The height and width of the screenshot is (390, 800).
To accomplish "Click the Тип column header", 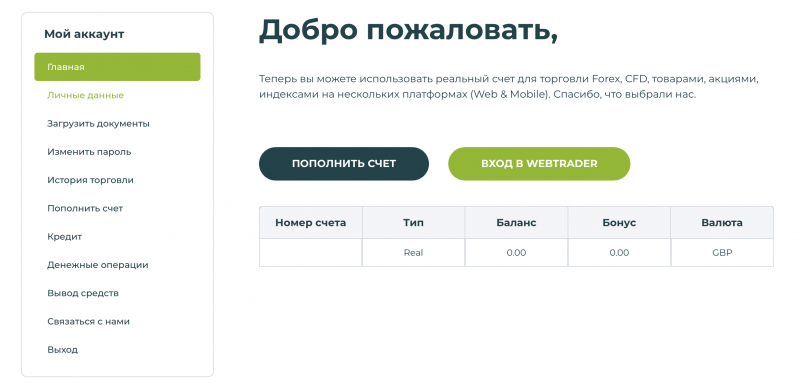I will [413, 223].
